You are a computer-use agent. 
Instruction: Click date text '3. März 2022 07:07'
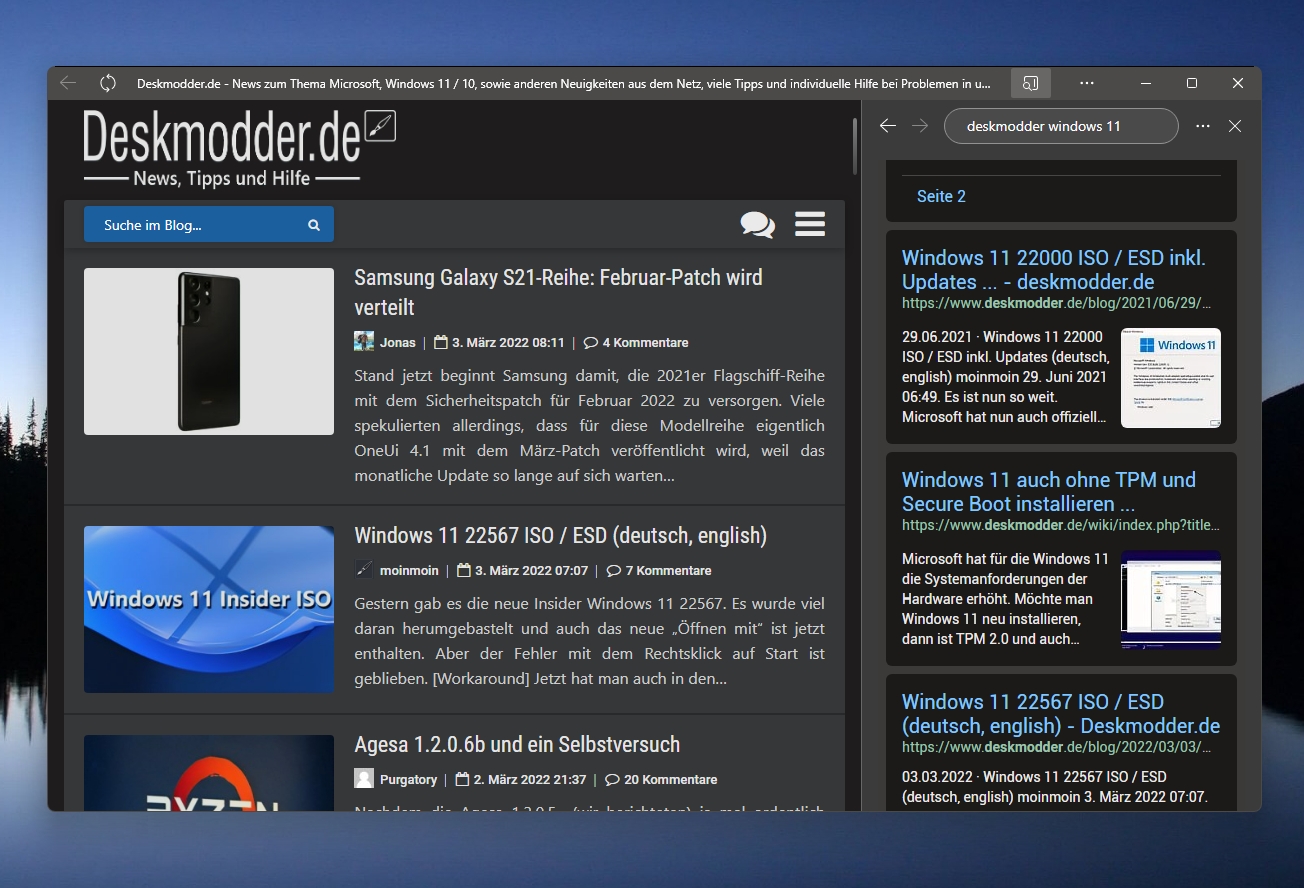pyautogui.click(x=531, y=570)
